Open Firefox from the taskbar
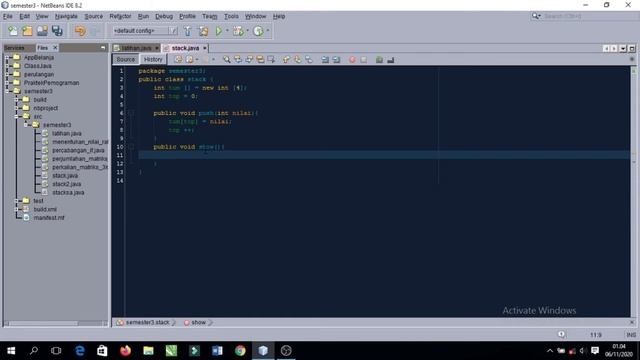 point(125,351)
